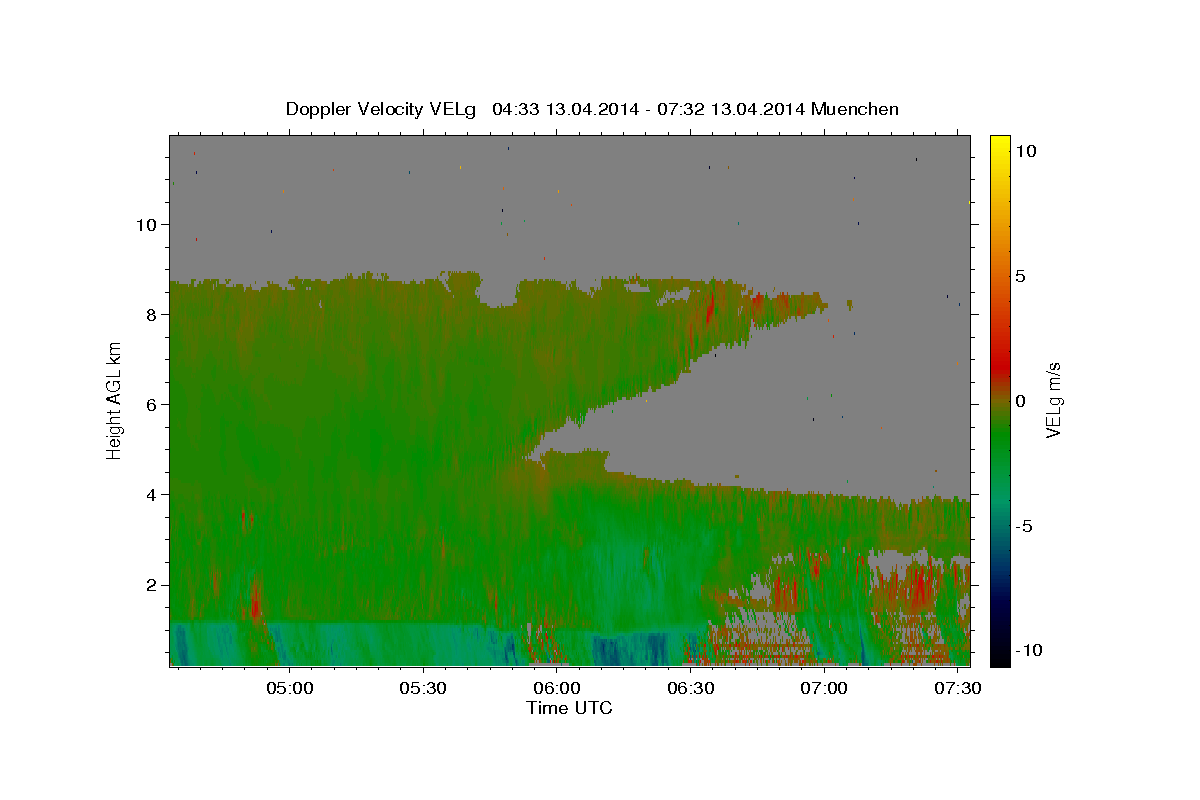Click the 'Muenchen' location text in title

(x=856, y=109)
